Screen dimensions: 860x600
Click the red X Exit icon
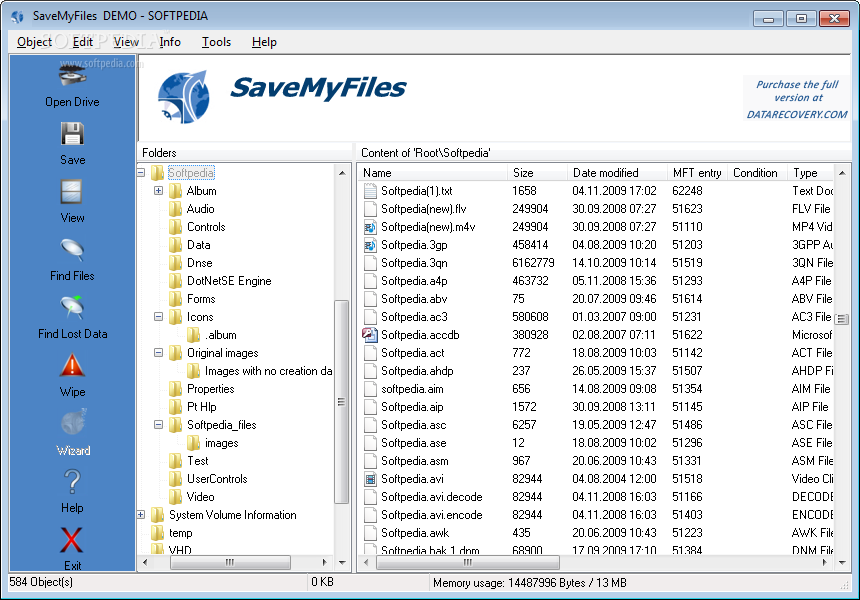click(x=72, y=540)
